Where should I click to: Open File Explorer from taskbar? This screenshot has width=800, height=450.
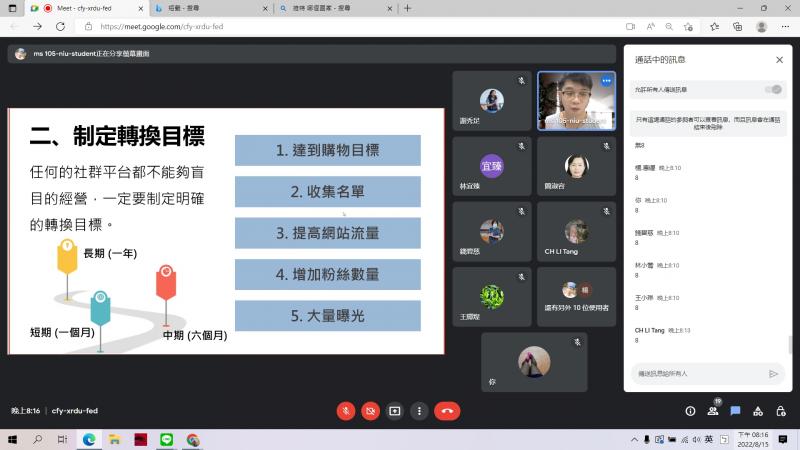(x=114, y=439)
